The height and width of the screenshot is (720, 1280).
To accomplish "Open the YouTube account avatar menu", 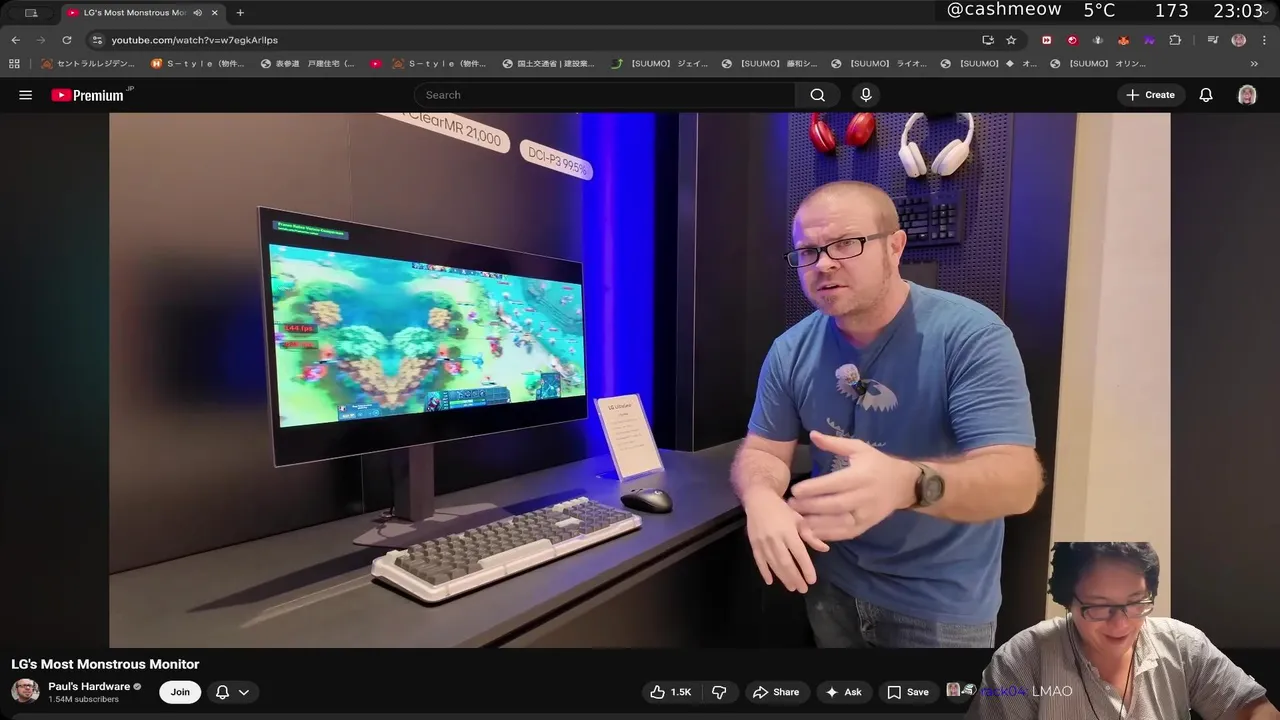I will click(x=1247, y=95).
